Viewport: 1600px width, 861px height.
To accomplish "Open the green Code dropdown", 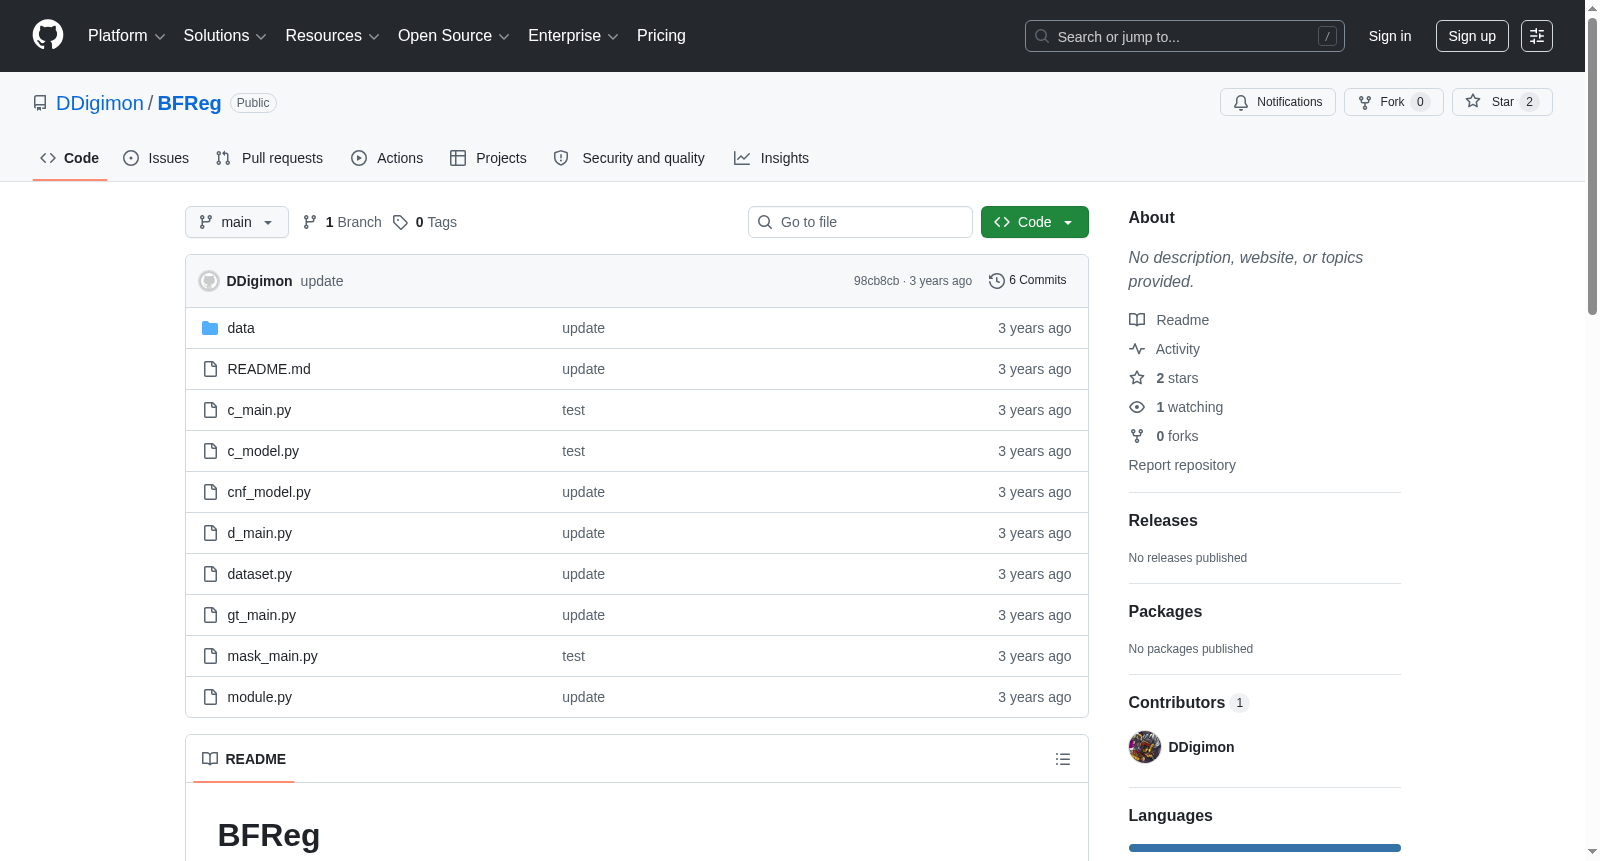I will (x=1035, y=222).
